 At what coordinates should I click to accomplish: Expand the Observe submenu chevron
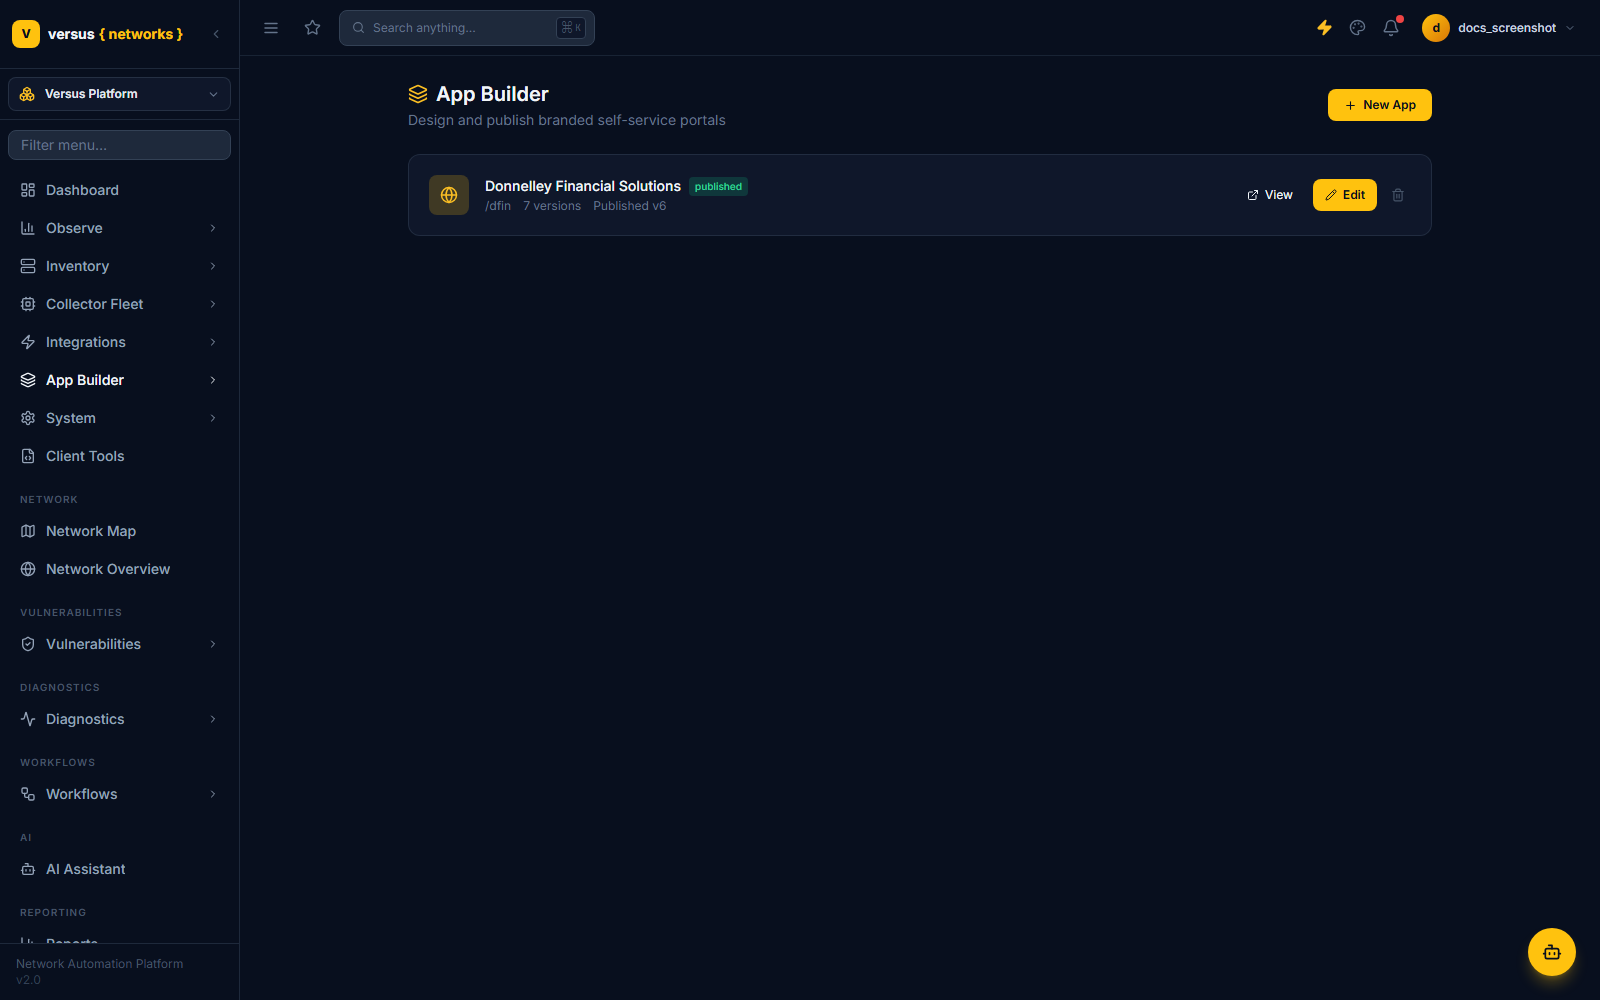pyautogui.click(x=213, y=228)
